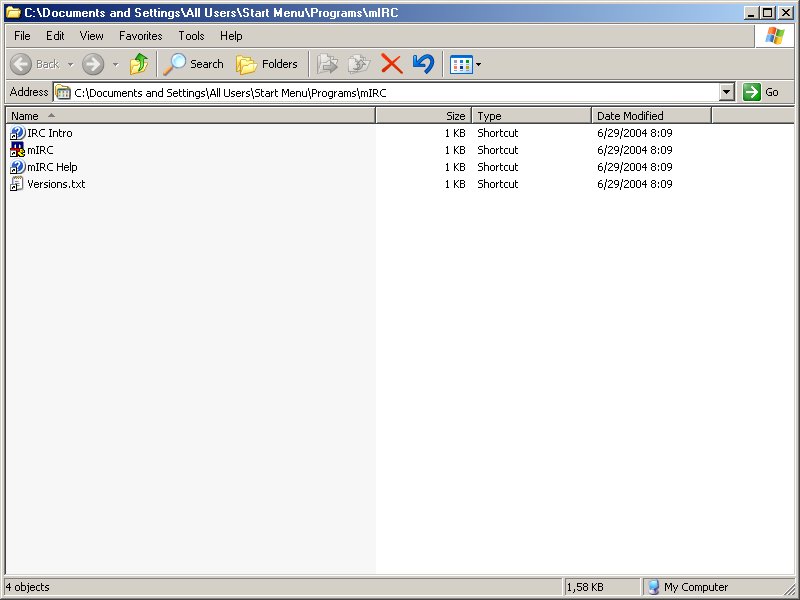Click the Date Modified cell of IRC Intro
The height and width of the screenshot is (600, 800).
pyautogui.click(x=635, y=133)
